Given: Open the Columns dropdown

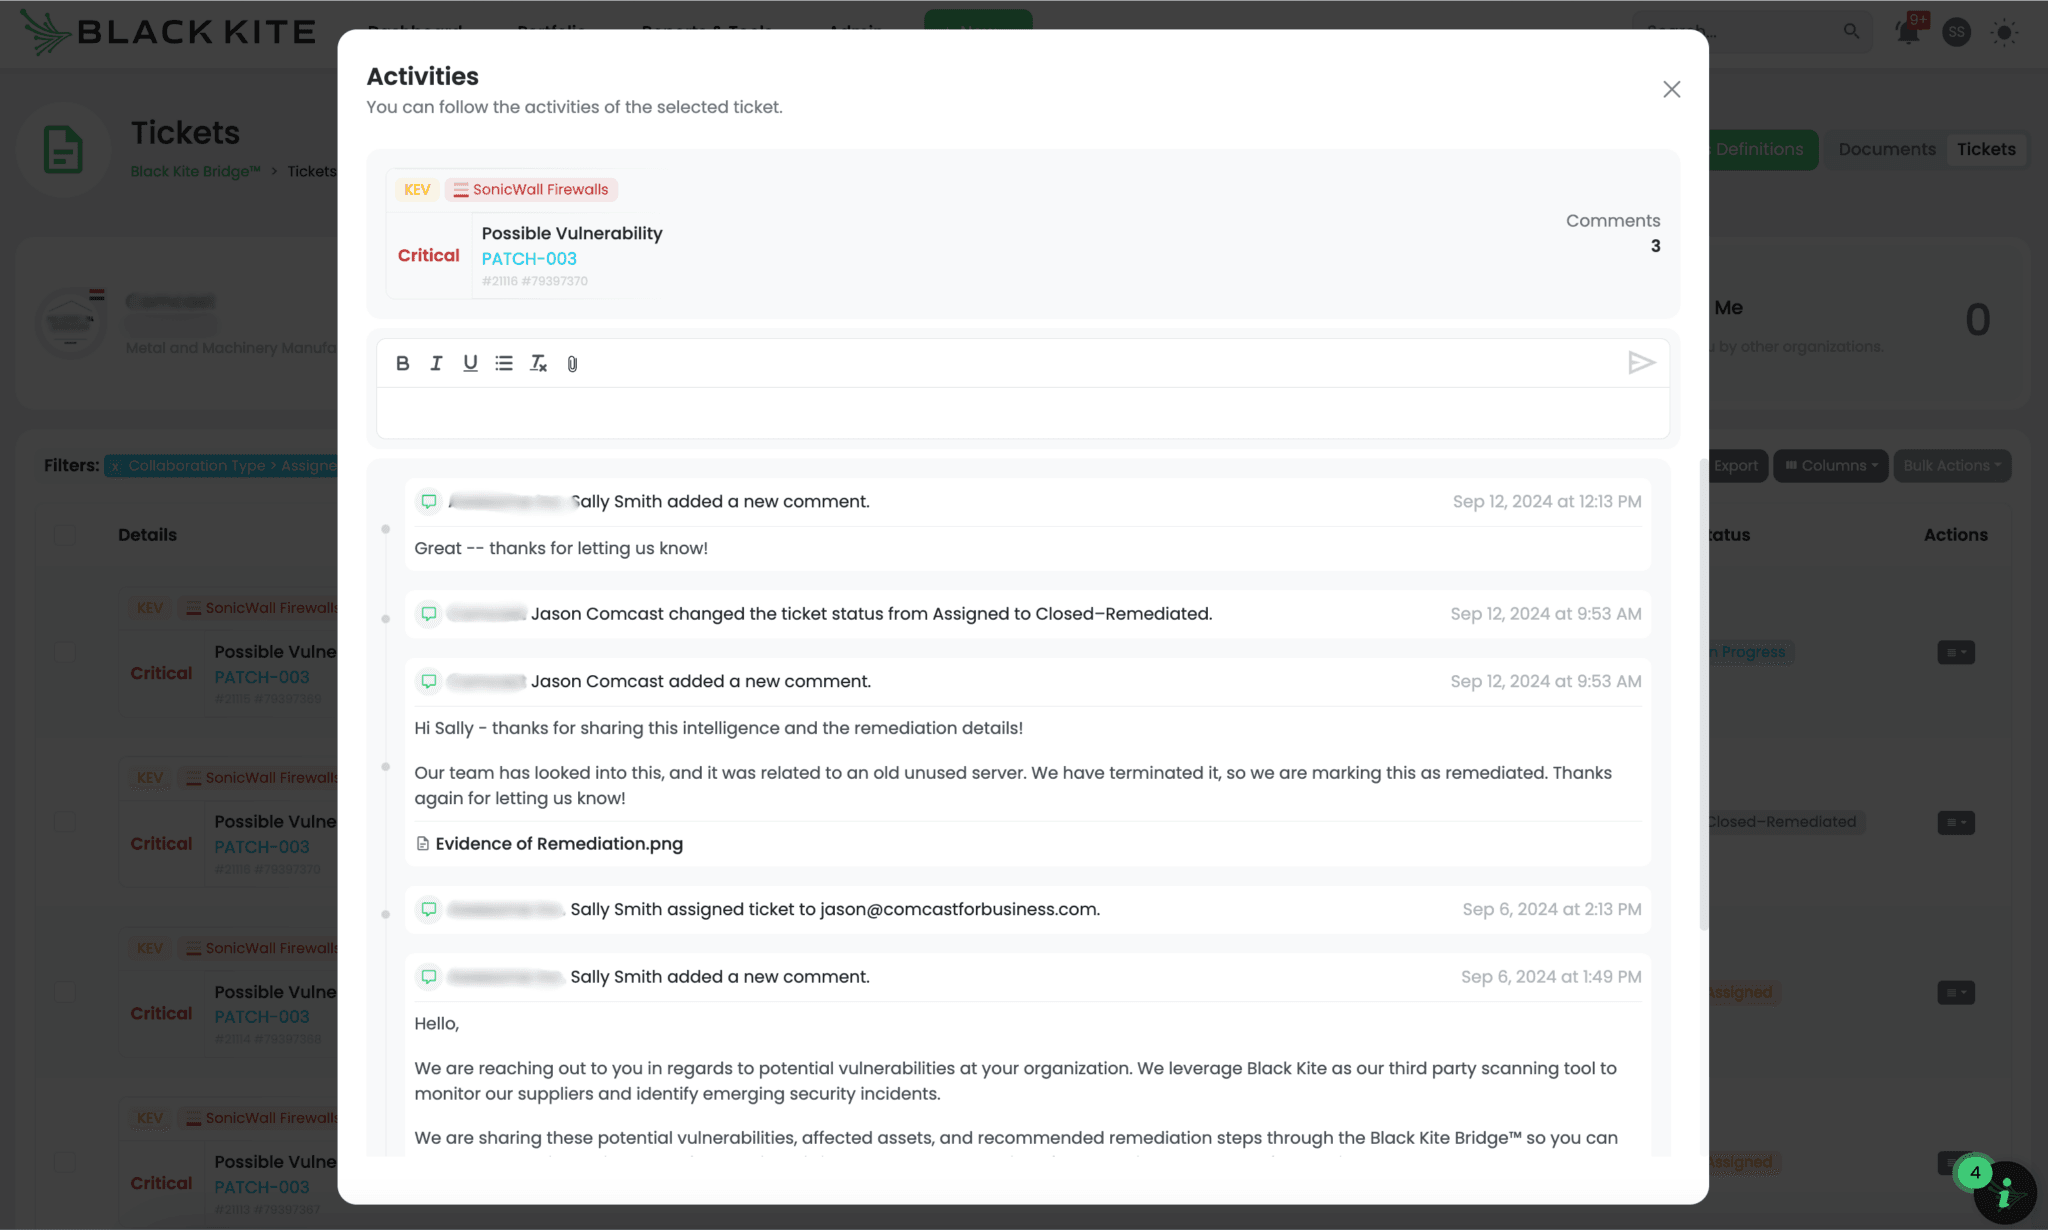Looking at the screenshot, I should pos(1831,465).
